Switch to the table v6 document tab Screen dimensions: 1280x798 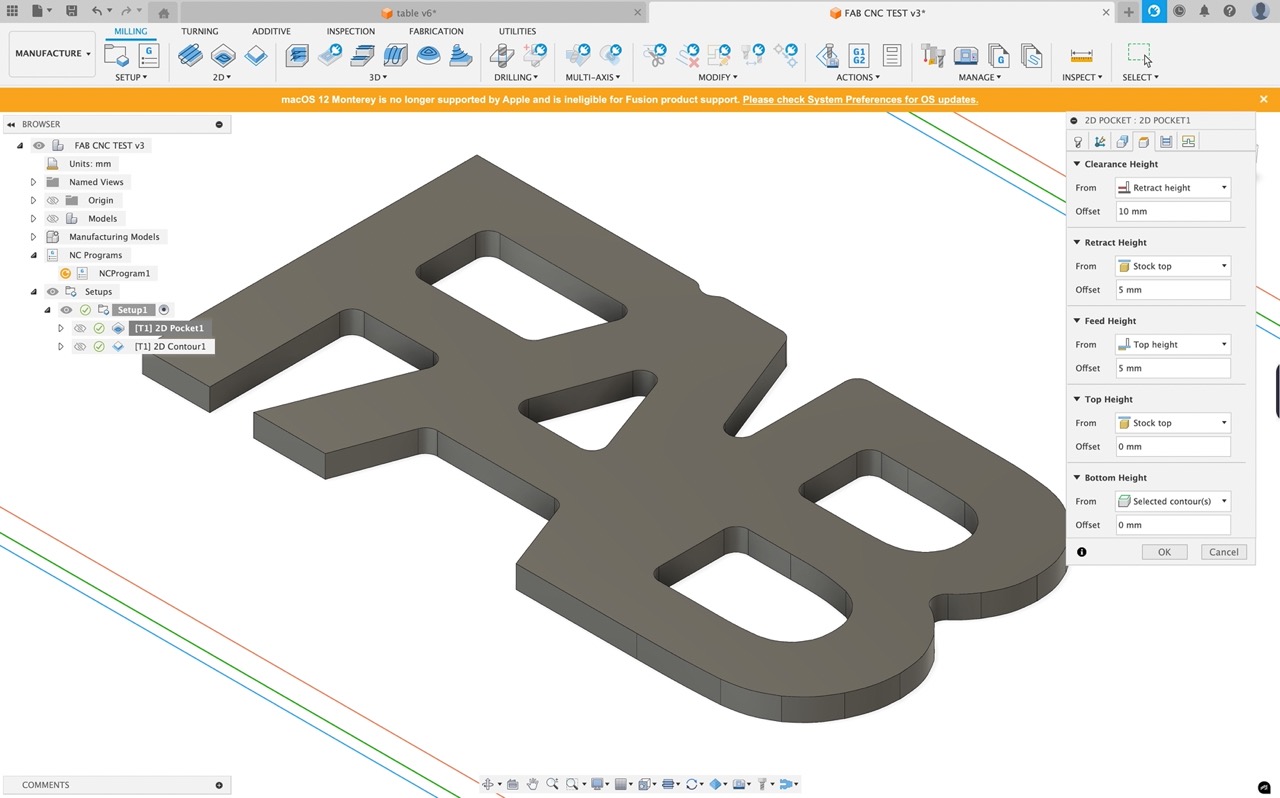(415, 12)
